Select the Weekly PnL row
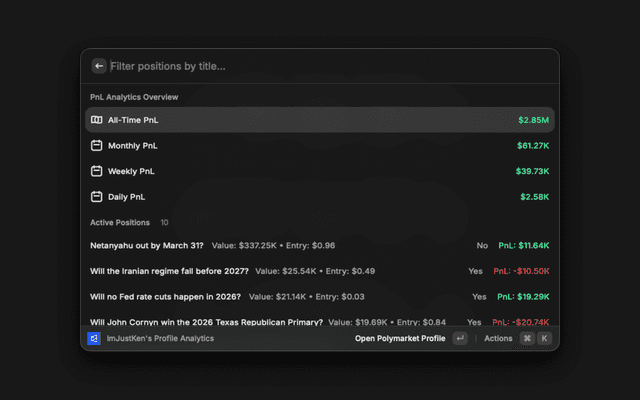The width and height of the screenshot is (640, 400). click(319, 171)
